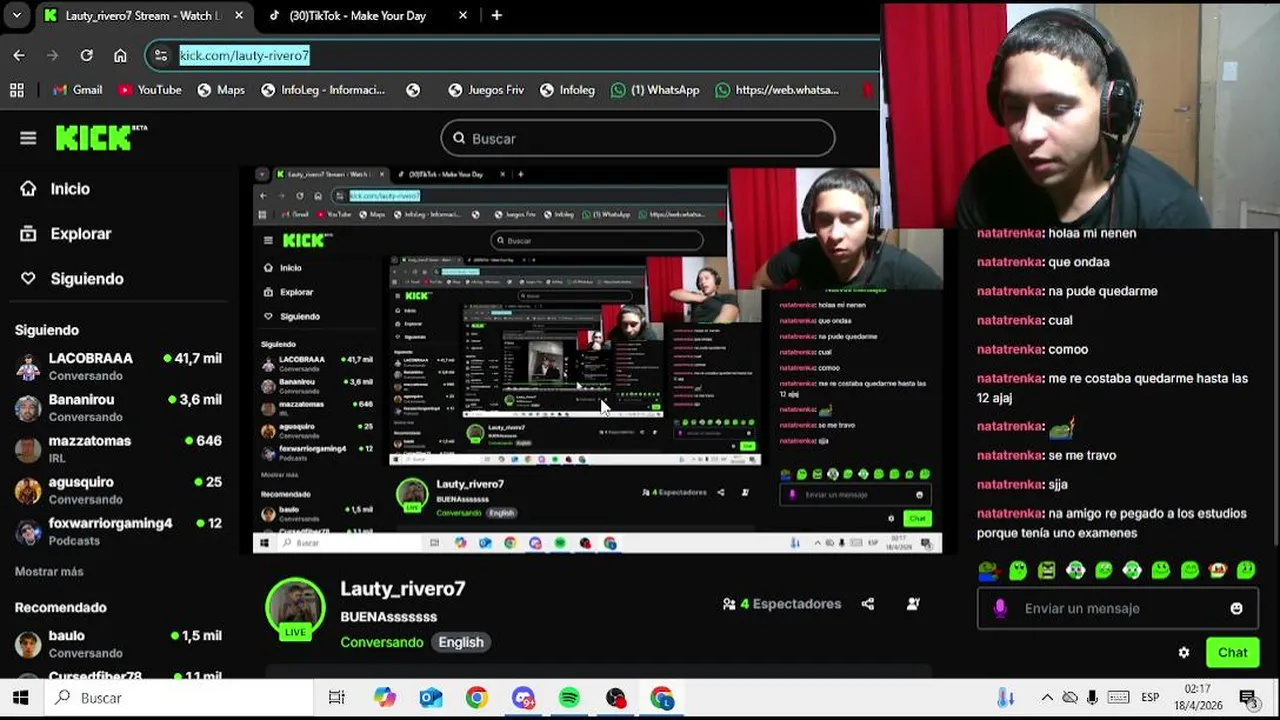Open the Kick hamburger menu
The height and width of the screenshot is (720, 1280).
28,138
